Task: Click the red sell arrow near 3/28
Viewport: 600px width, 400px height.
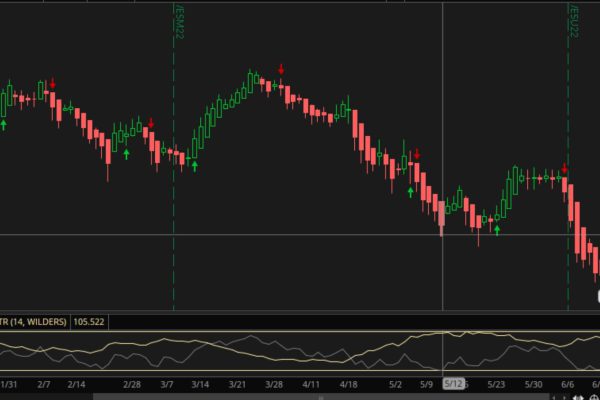Action: [281, 69]
